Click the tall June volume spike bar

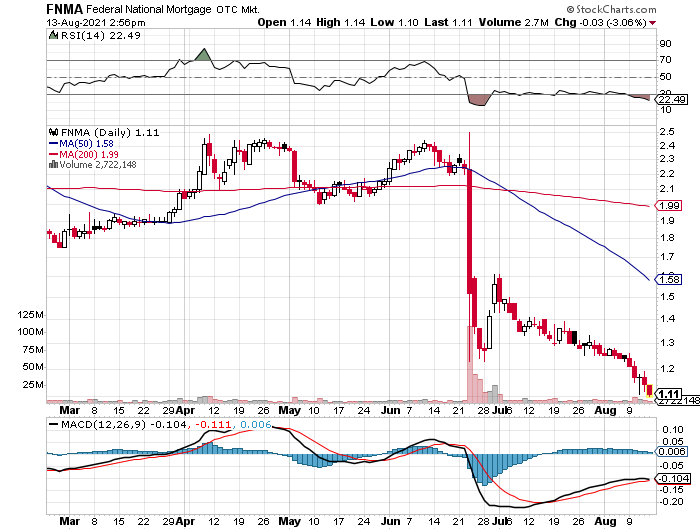[470, 364]
